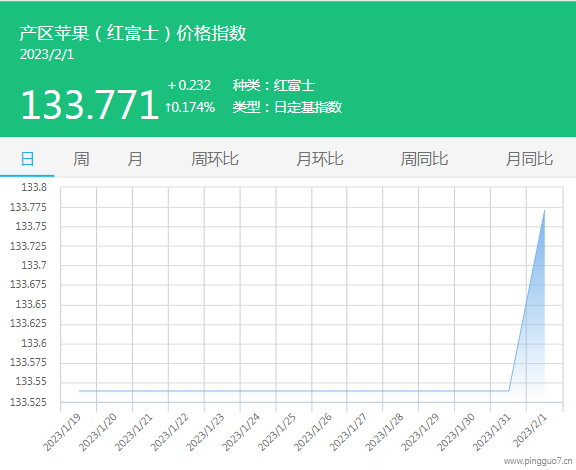Click the upward arrow 0.174% change indicator
The width and height of the screenshot is (576, 470).
pyautogui.click(x=190, y=107)
